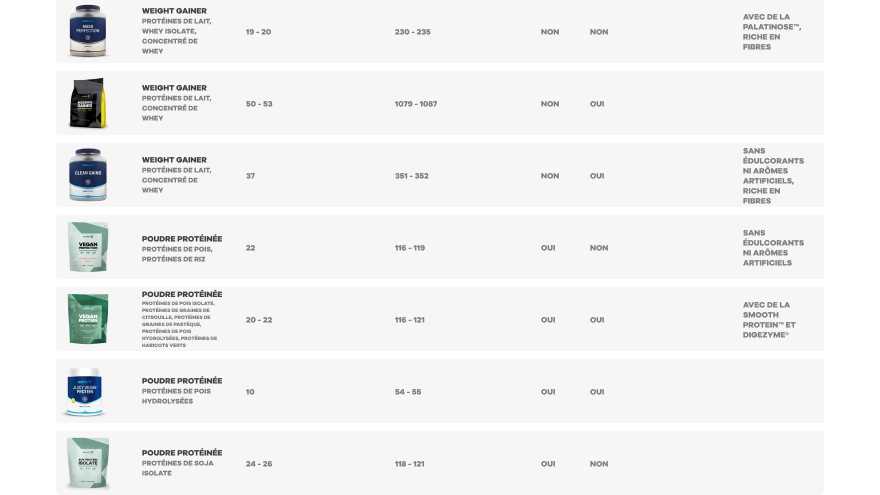Open the Juicy Vegan Protein tub image
Image resolution: width=880 pixels, height=495 pixels.
click(x=85, y=392)
